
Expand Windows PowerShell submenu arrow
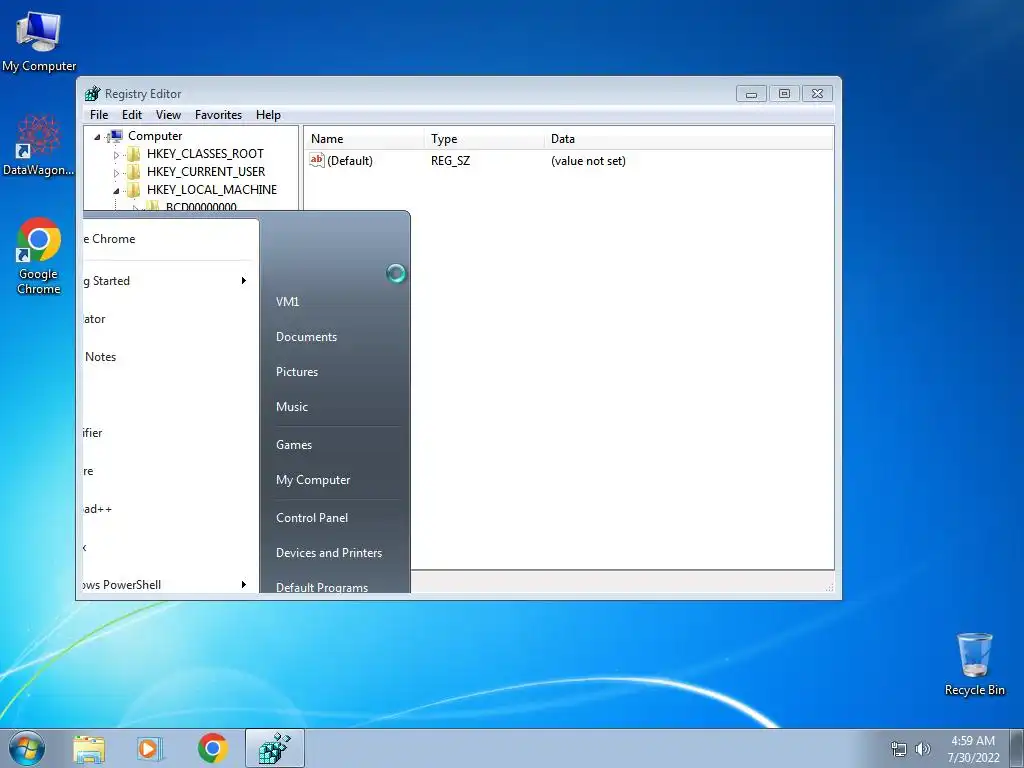[244, 584]
